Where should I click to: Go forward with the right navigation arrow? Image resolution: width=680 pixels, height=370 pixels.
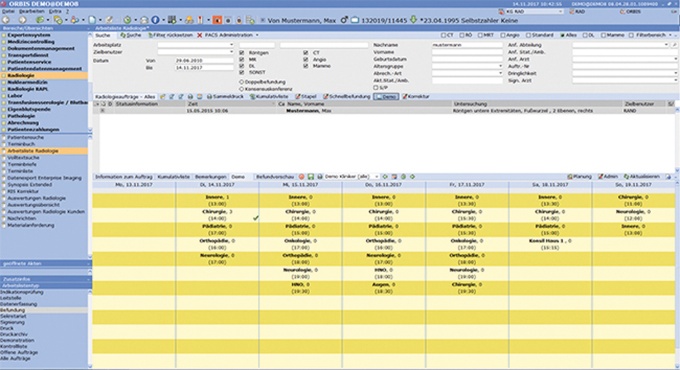pyautogui.click(x=22, y=20)
